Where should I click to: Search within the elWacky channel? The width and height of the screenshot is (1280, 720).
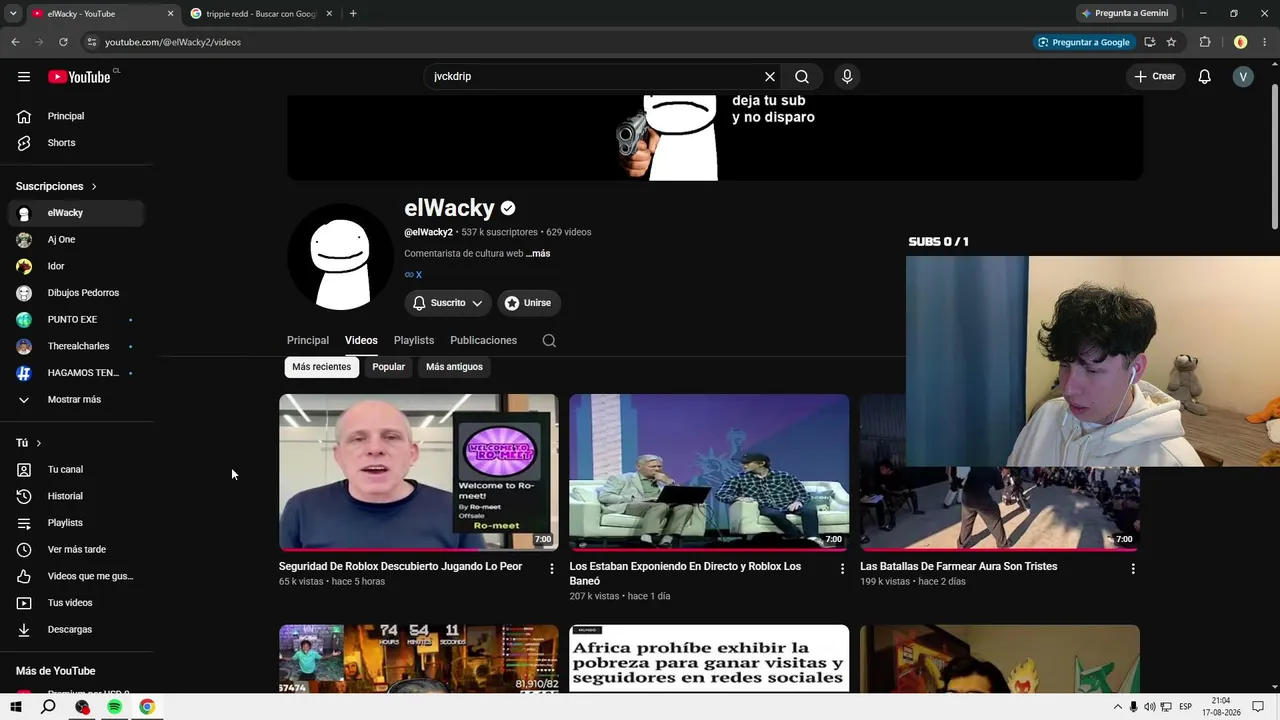tap(549, 340)
